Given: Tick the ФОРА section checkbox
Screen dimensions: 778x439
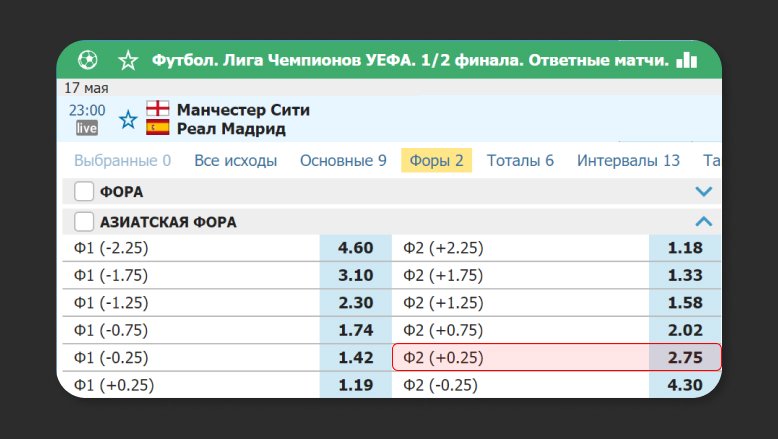Looking at the screenshot, I should pos(84,191).
